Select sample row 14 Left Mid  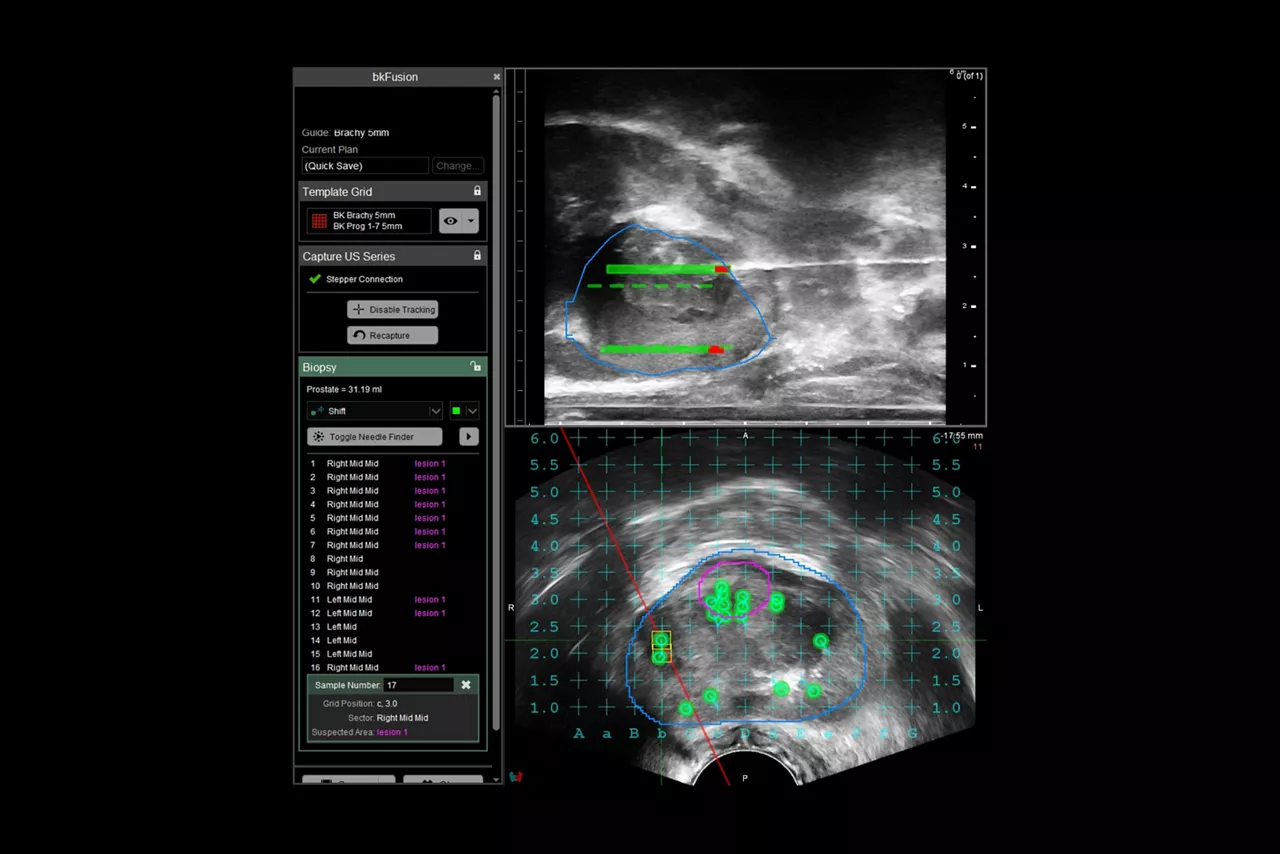pyautogui.click(x=392, y=641)
